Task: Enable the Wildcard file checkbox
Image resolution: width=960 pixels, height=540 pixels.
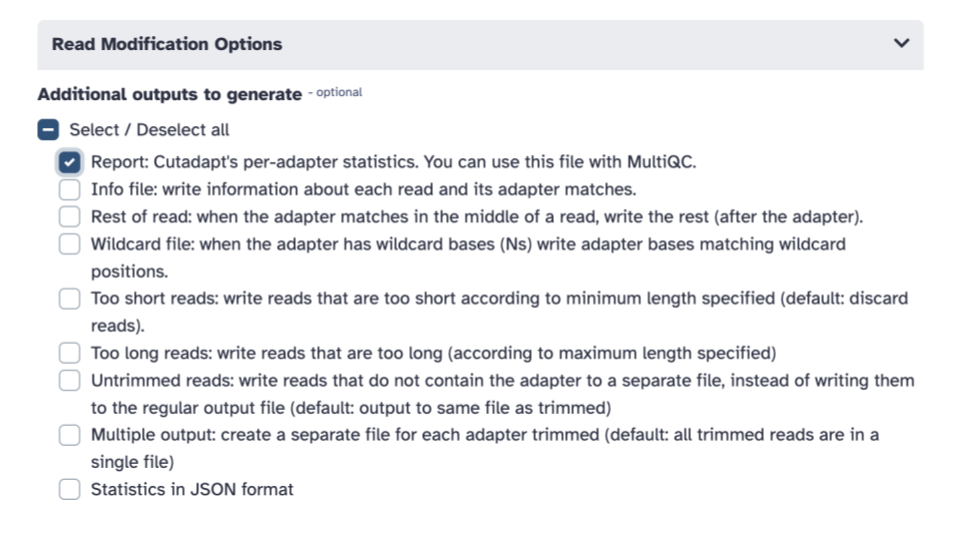Action: tap(69, 244)
